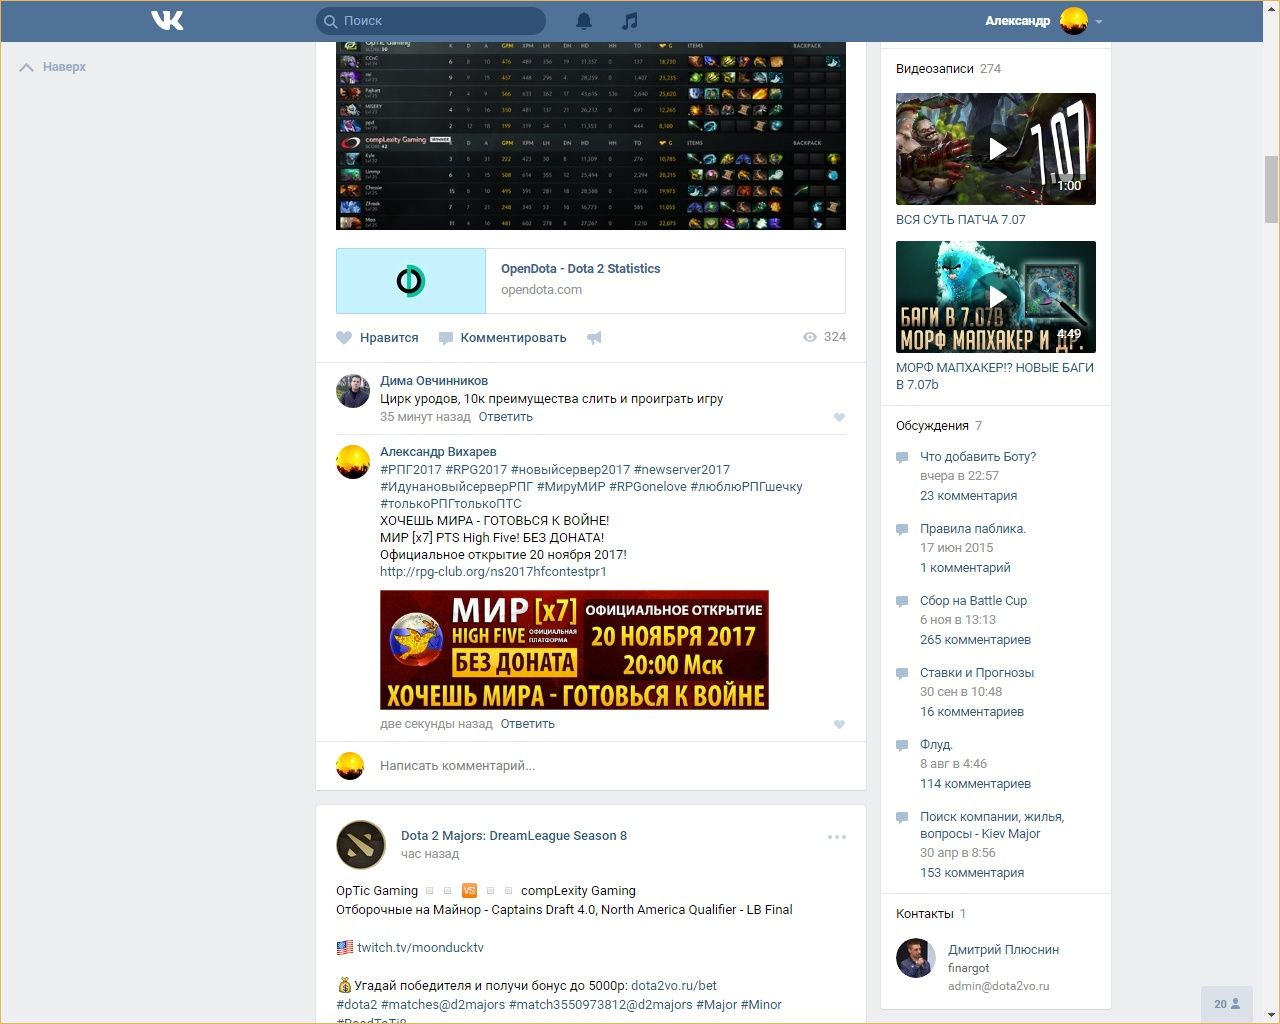
Task: Open the Видеозаписи section header
Action: tap(948, 69)
